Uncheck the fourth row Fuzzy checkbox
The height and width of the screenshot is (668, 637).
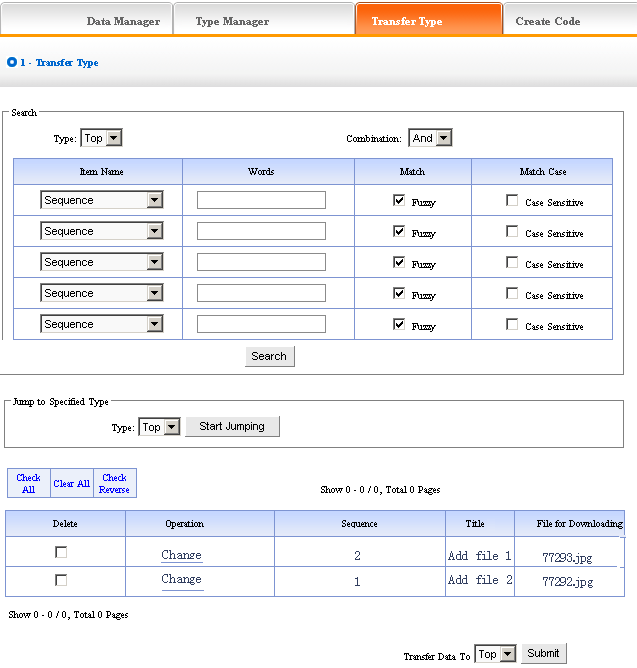[x=399, y=294]
